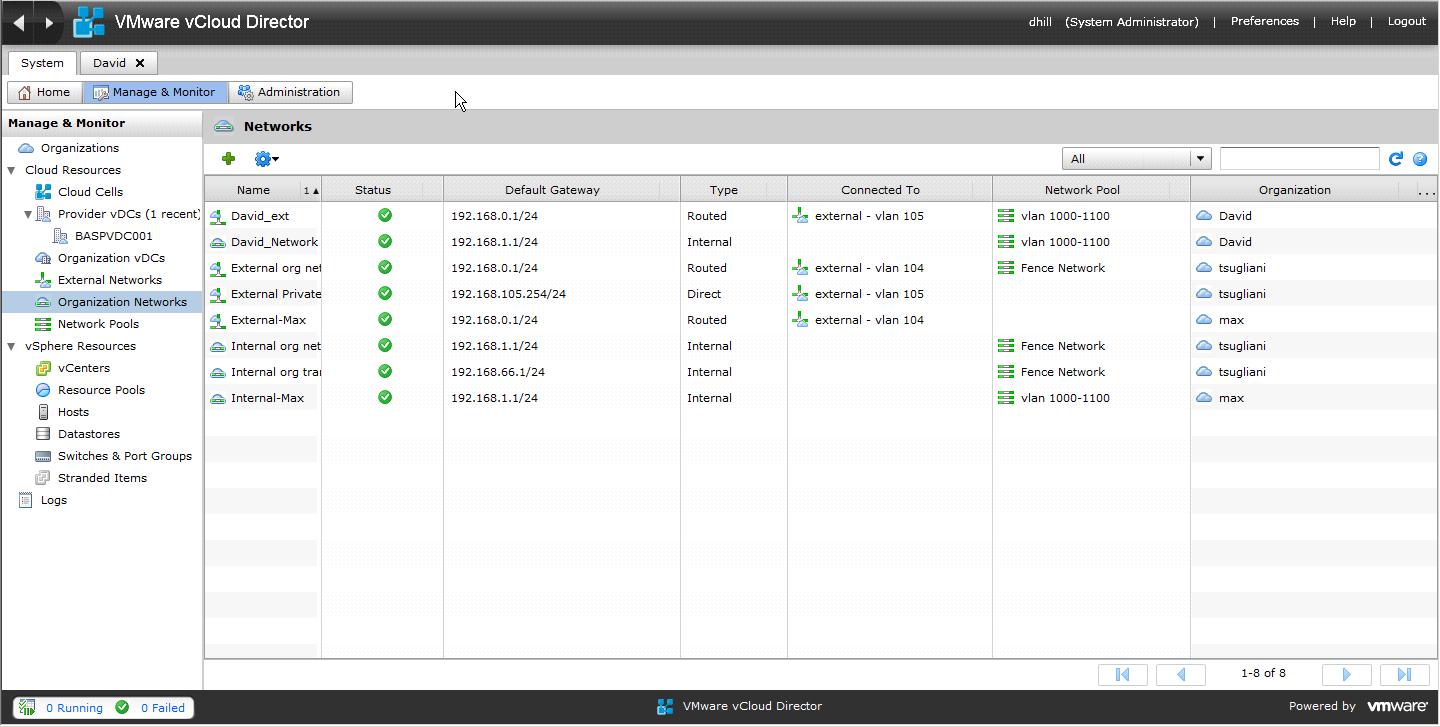The height and width of the screenshot is (727, 1440).
Task: Open Preferences link
Action: (1265, 21)
